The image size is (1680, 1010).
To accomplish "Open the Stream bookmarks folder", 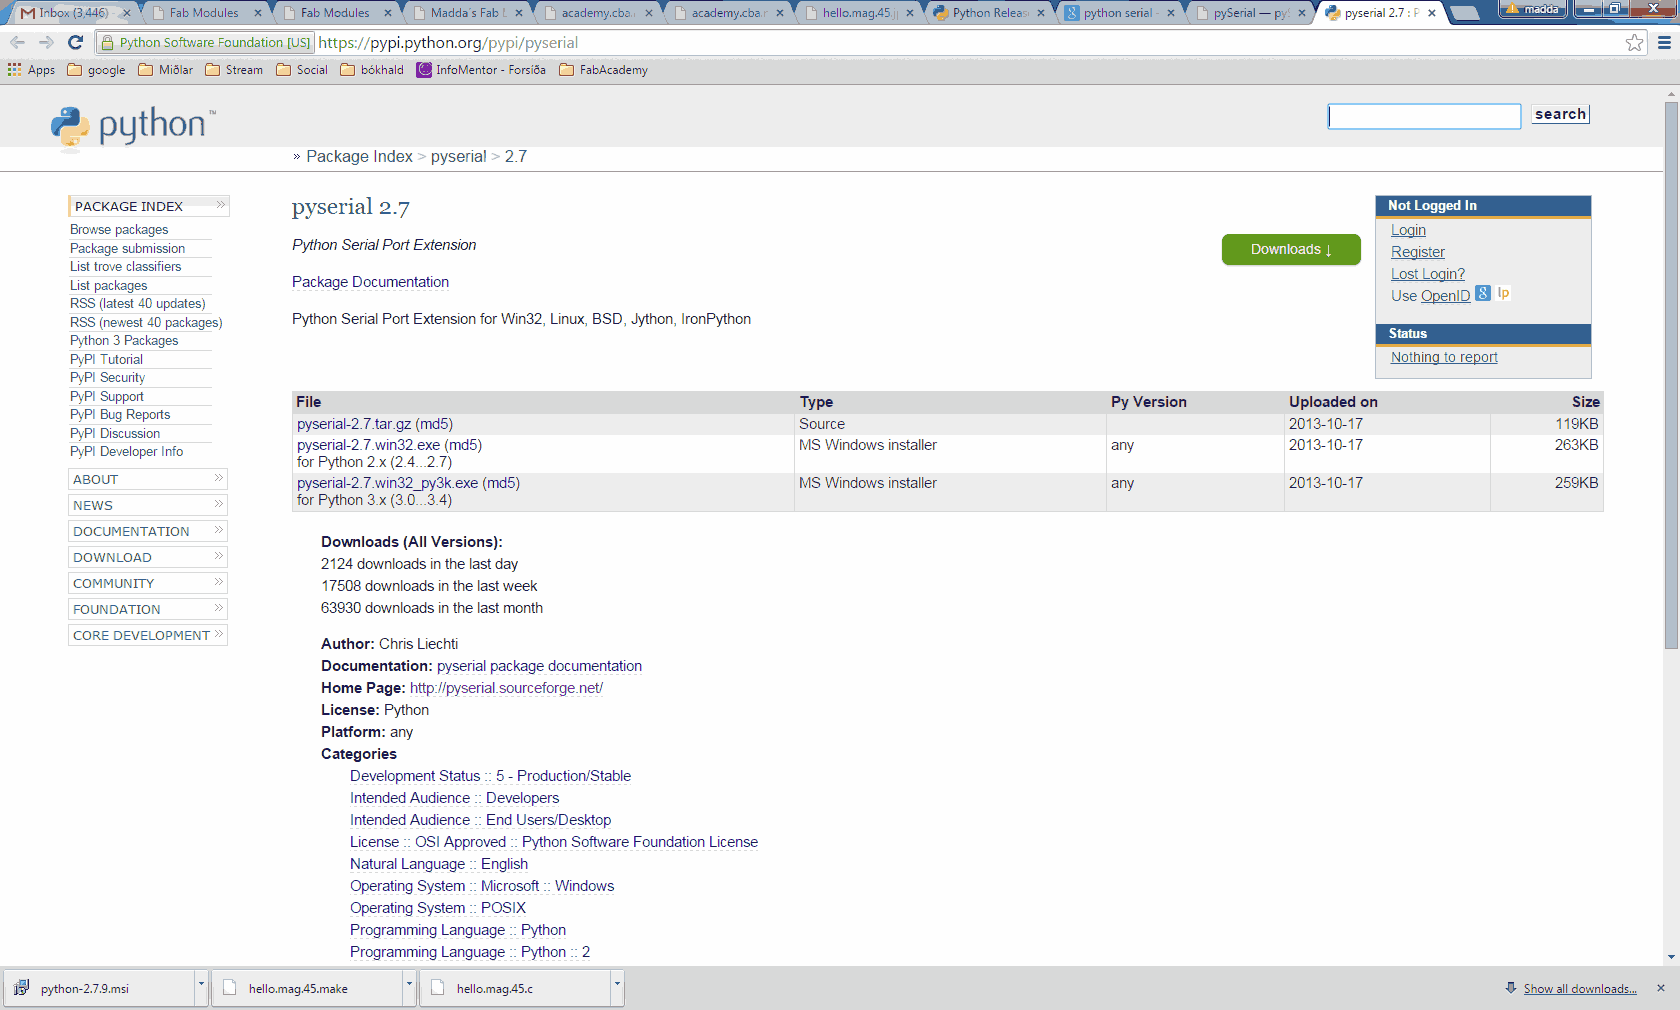I will click(x=234, y=70).
